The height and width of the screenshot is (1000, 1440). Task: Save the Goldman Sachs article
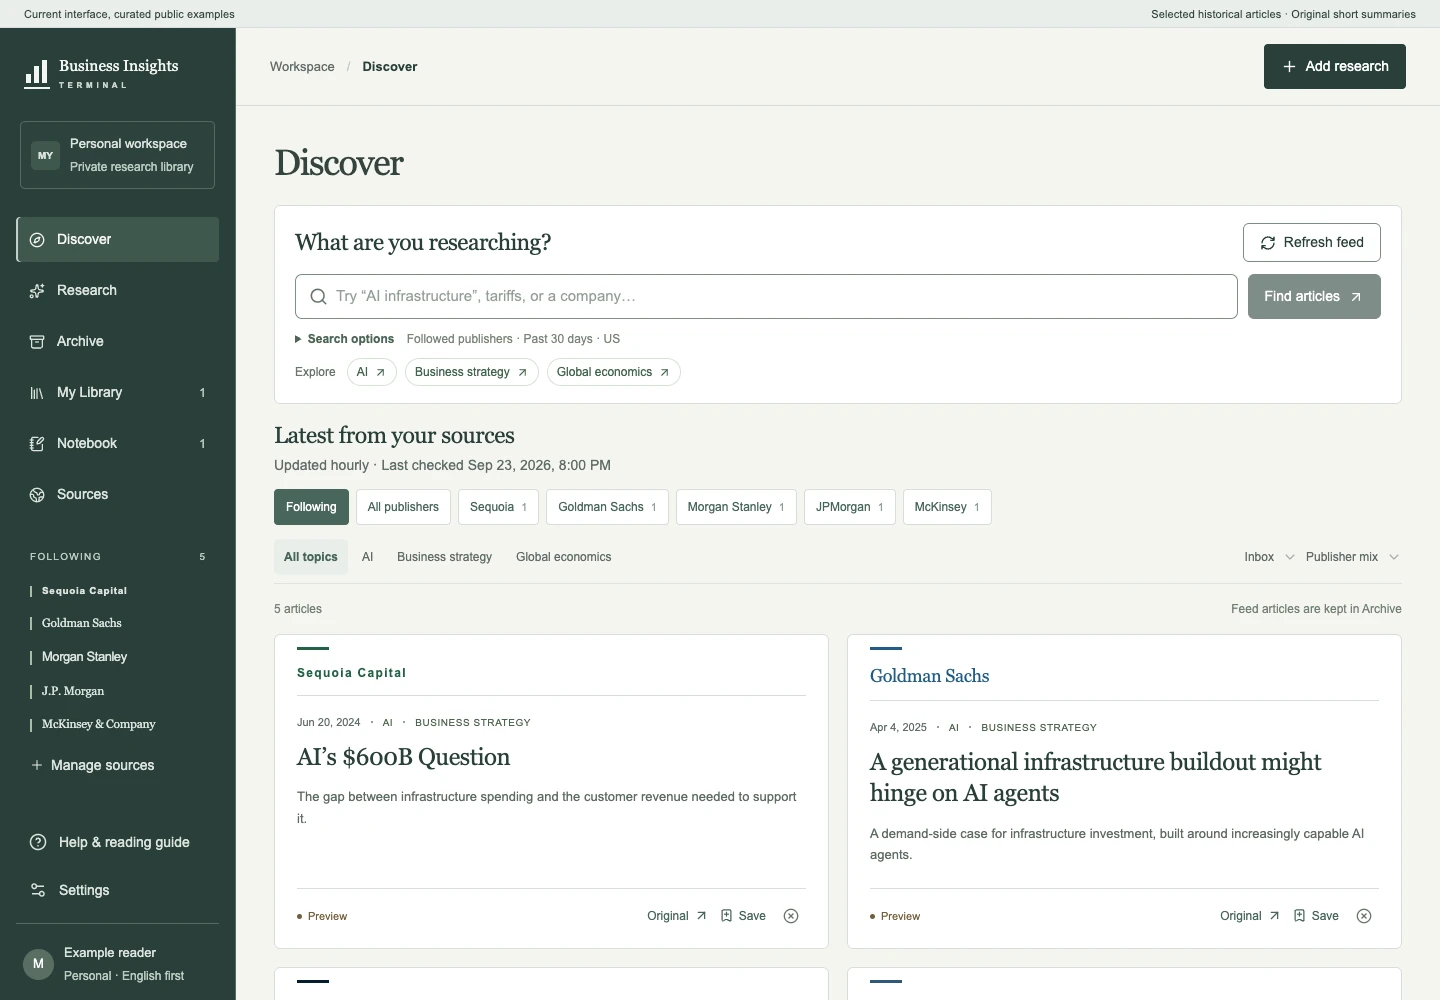[x=1316, y=917]
